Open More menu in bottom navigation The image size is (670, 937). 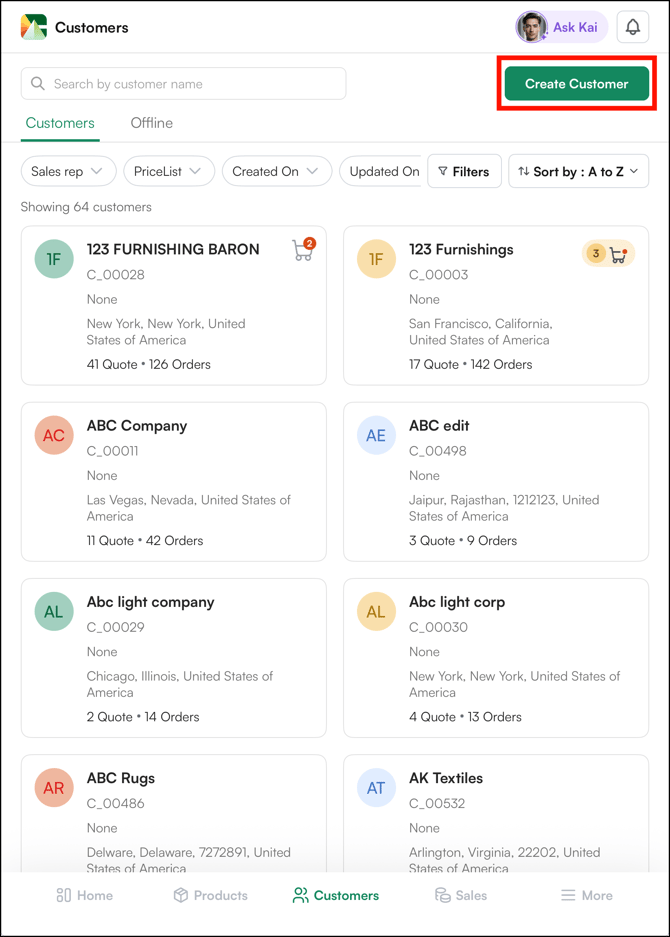click(585, 895)
